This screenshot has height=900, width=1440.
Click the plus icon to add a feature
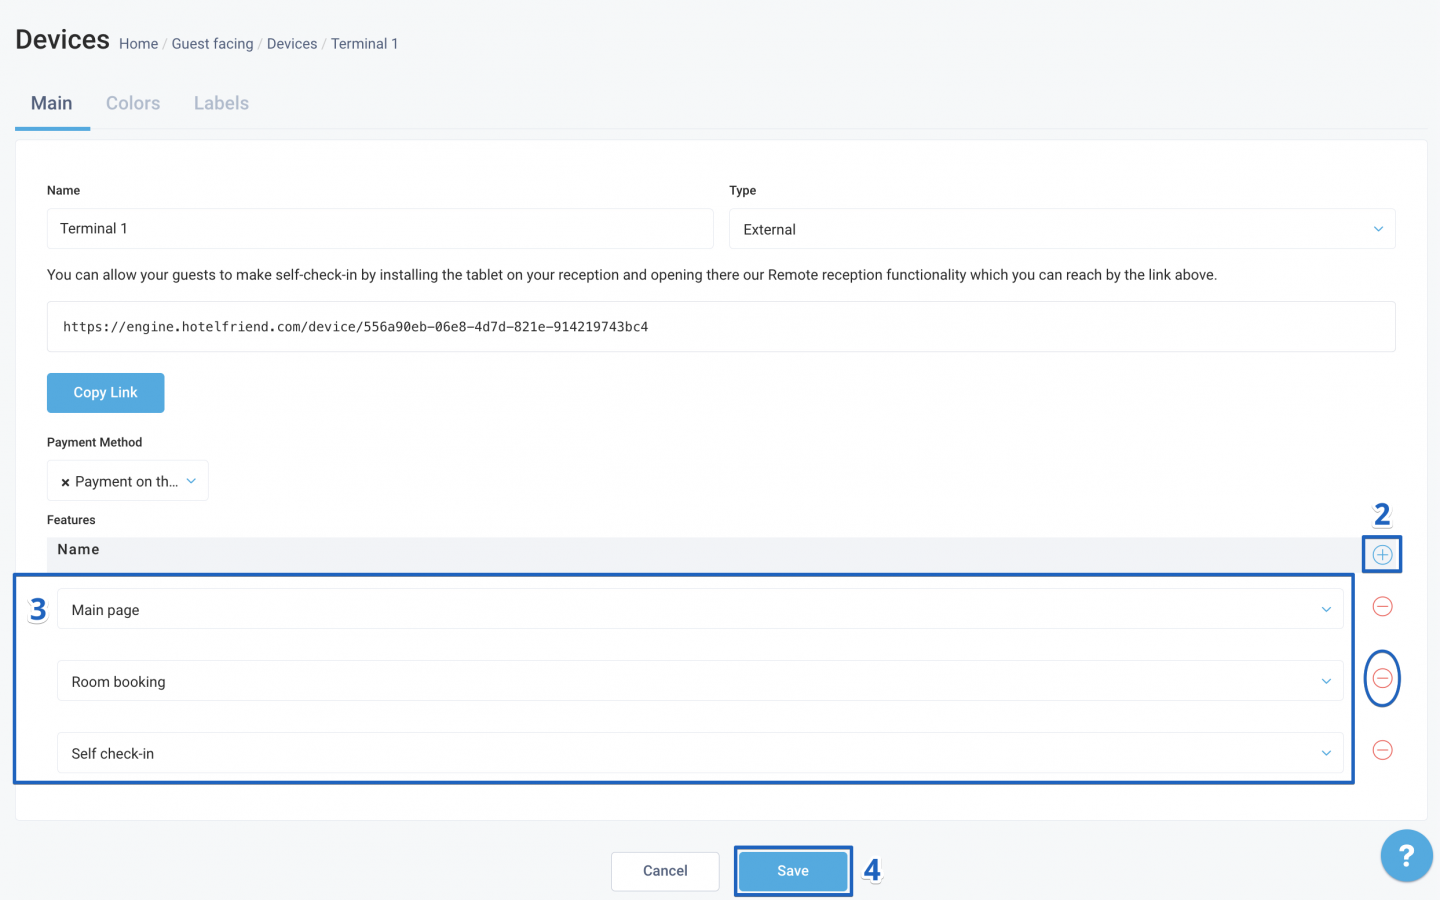click(x=1382, y=554)
